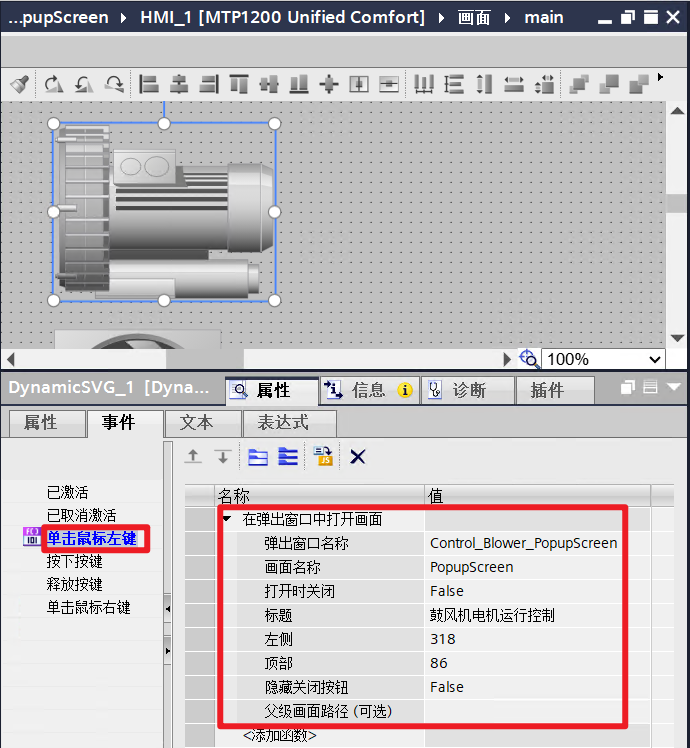Screen dimensions: 690x748
Task: Delete the selected function with X icon
Action: [357, 457]
